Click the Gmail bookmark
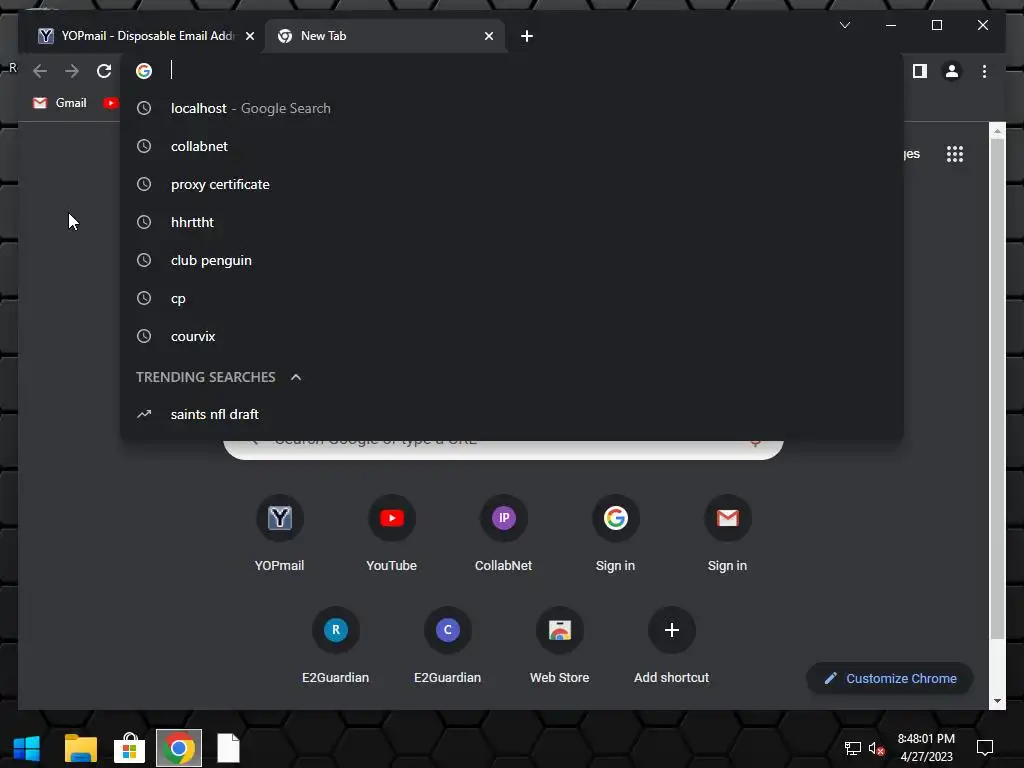Image resolution: width=1024 pixels, height=768 pixels. (x=60, y=103)
